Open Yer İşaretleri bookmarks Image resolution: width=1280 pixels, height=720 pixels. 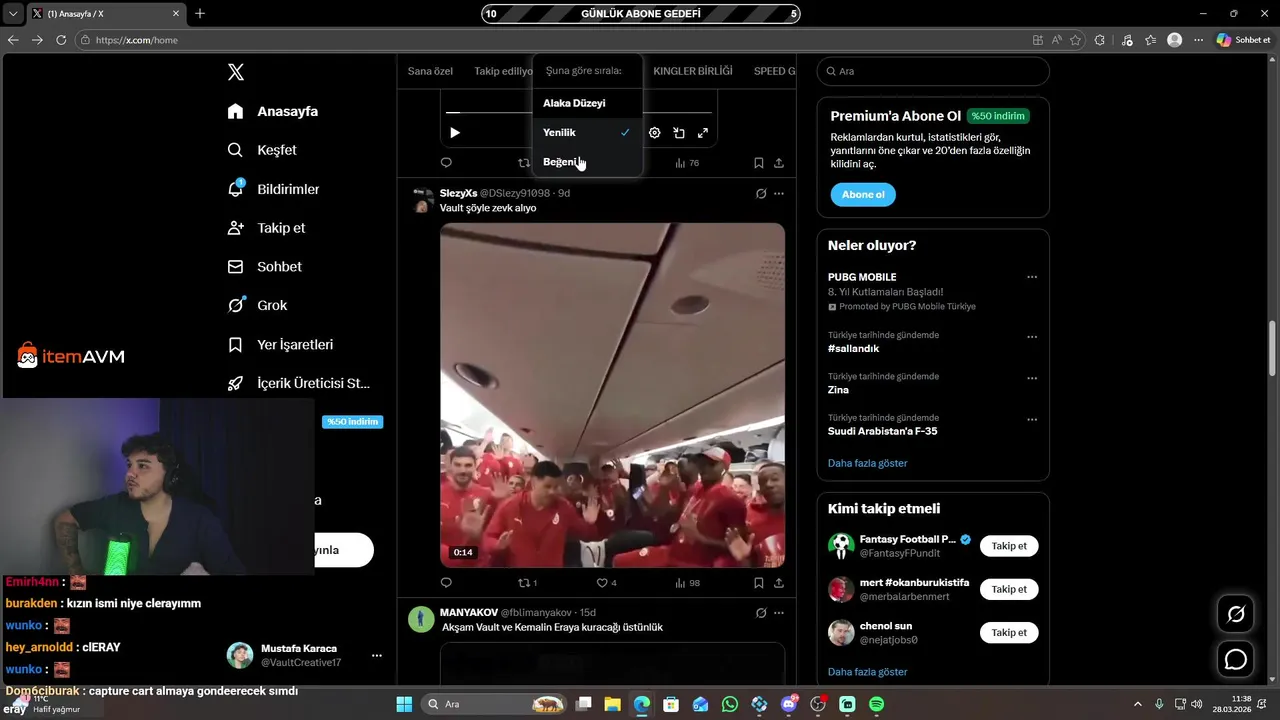[x=281, y=345]
